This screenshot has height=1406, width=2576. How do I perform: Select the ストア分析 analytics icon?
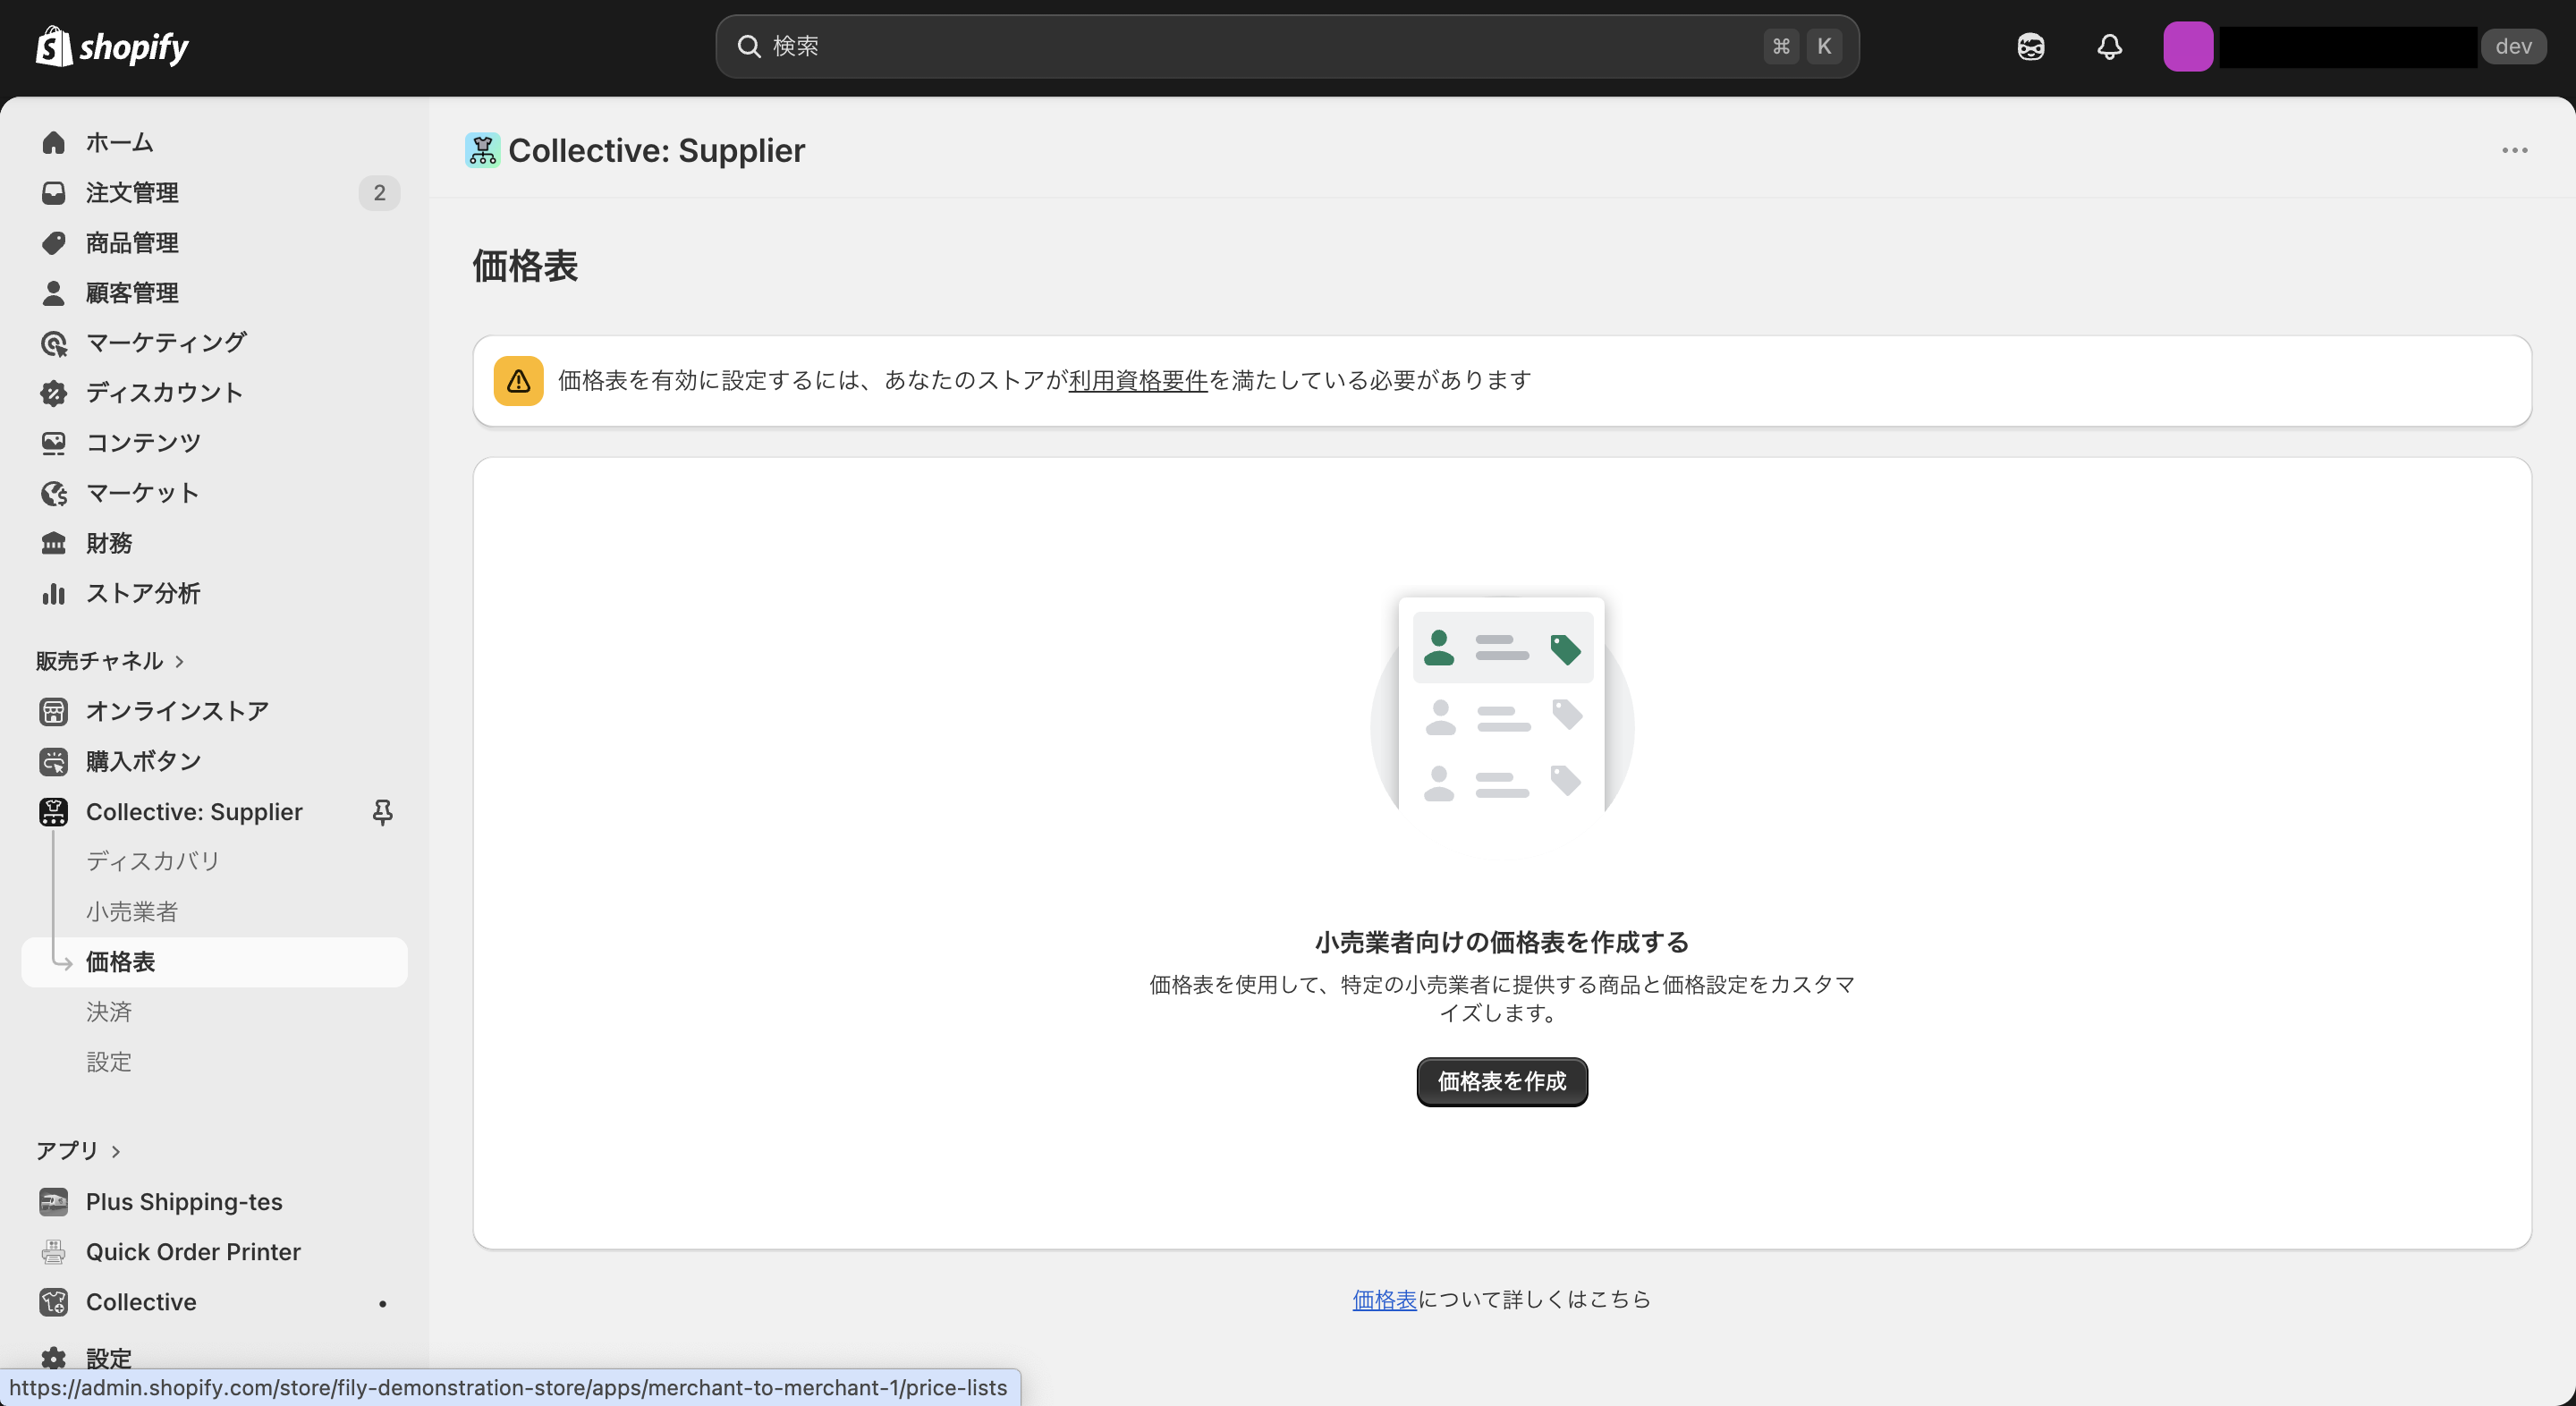pyautogui.click(x=53, y=593)
